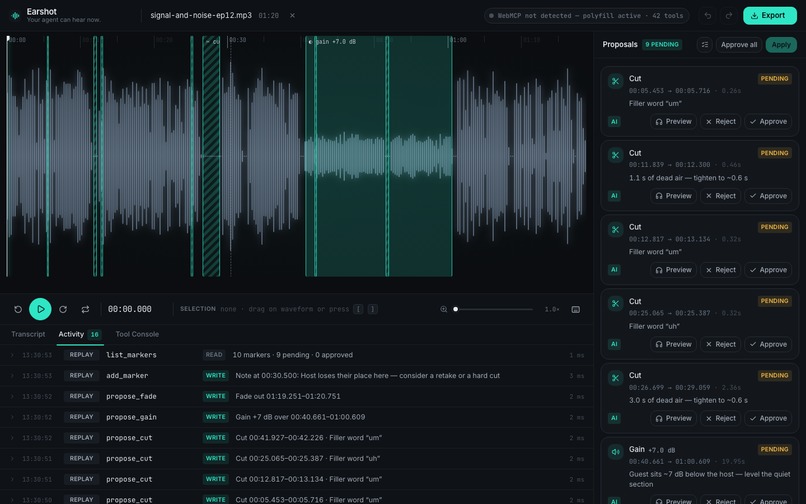This screenshot has height=504, width=806.
Task: Click scissors icon of the 00:11.839 cut
Action: [x=615, y=155]
